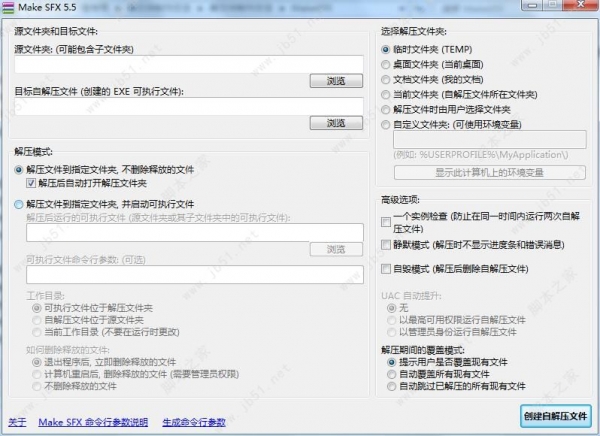Click 浏览 button for executable to run

[x=336, y=249]
